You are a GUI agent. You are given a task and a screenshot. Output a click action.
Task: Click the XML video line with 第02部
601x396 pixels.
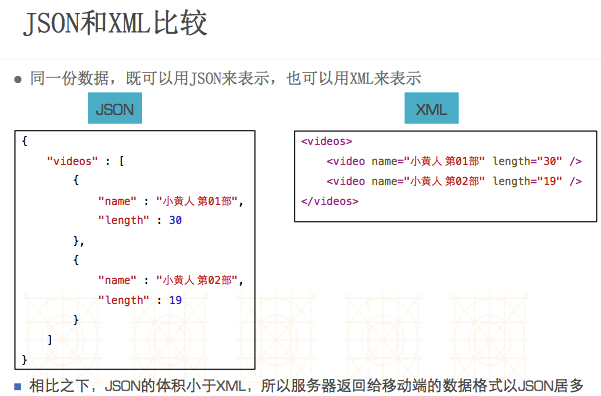[454, 181]
